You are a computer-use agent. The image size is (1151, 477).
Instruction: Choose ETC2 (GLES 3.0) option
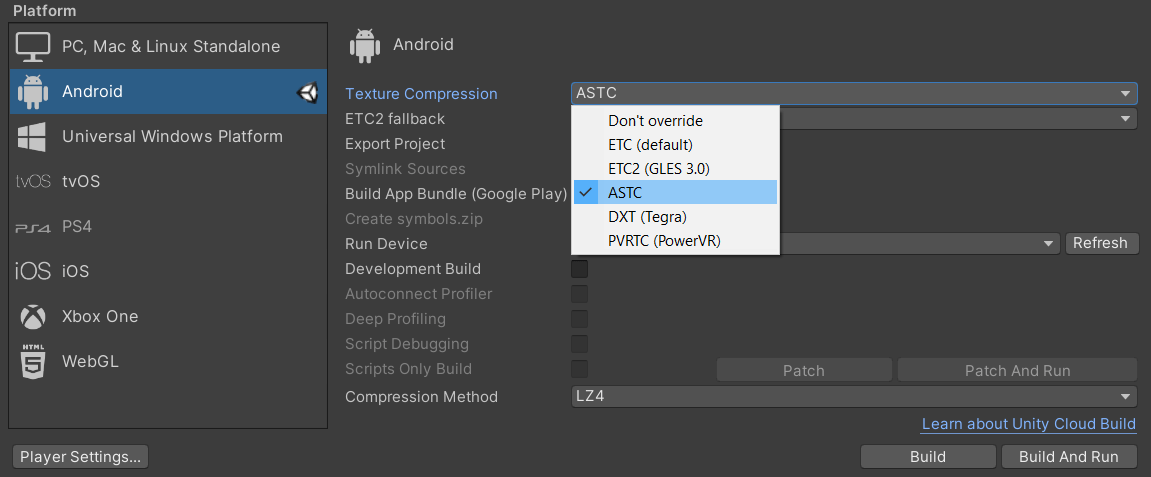(675, 169)
